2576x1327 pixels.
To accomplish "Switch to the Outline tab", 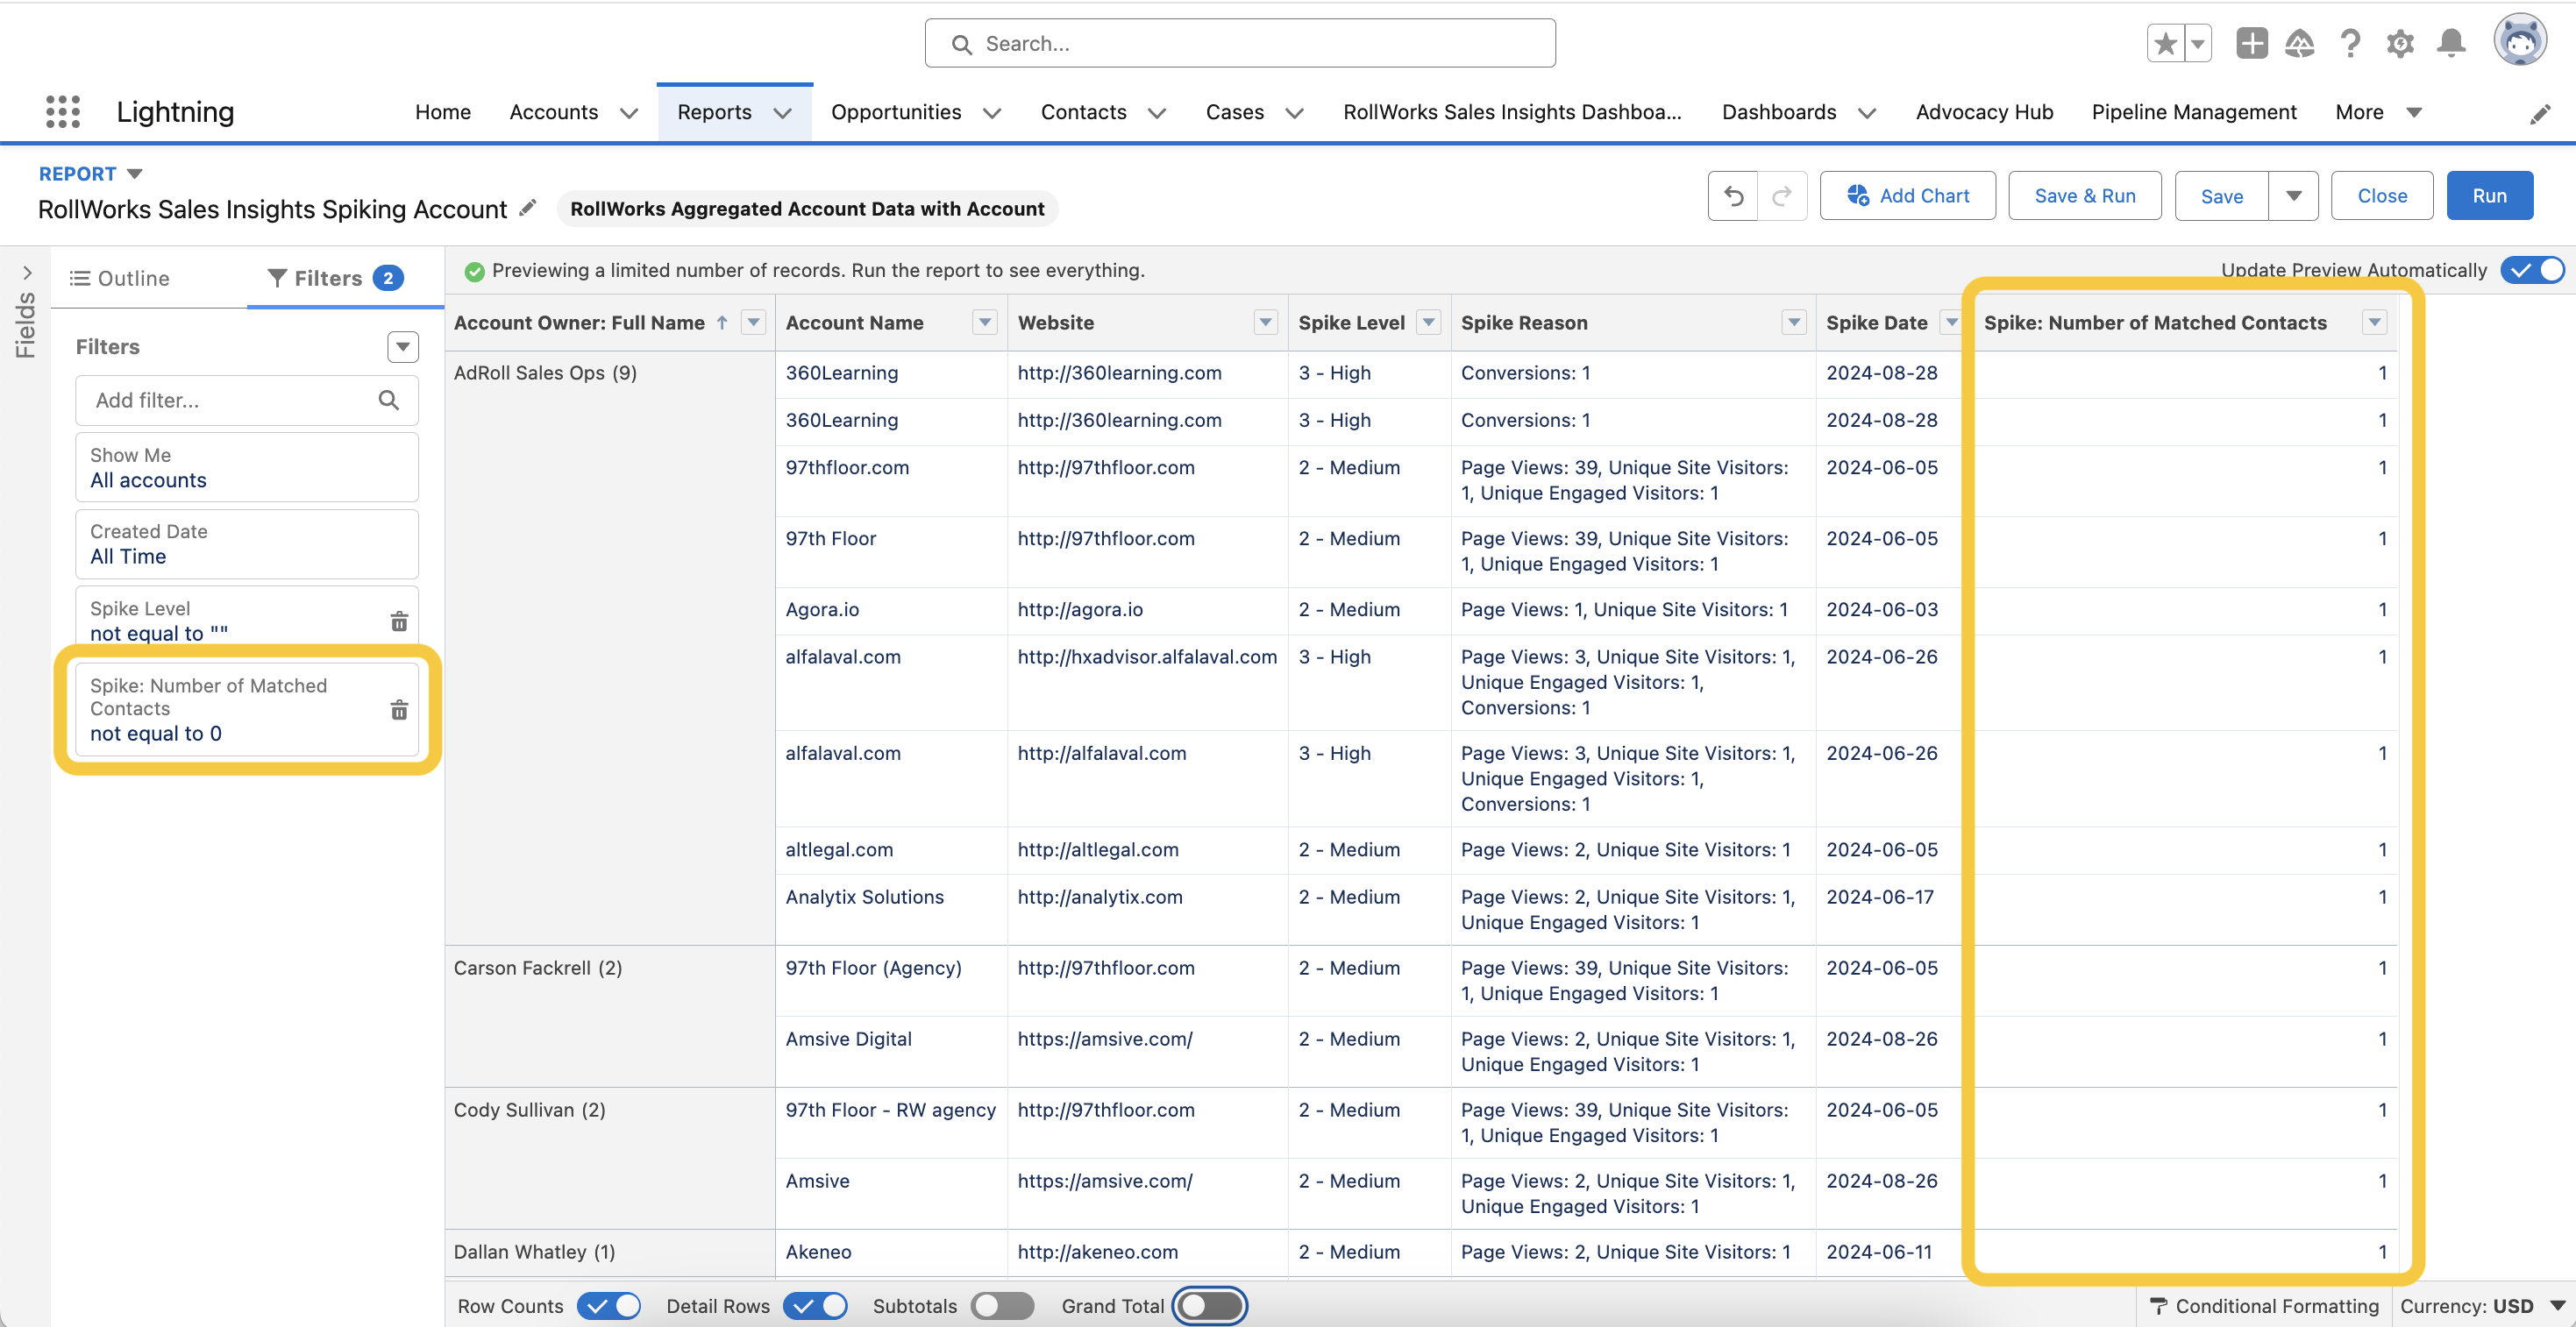I will click(119, 278).
